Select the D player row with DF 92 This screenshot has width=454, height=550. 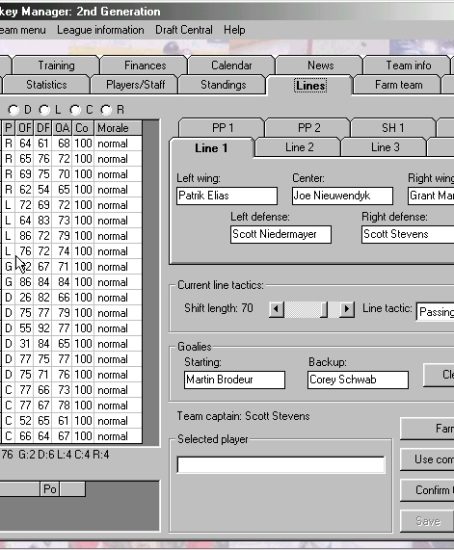72,329
